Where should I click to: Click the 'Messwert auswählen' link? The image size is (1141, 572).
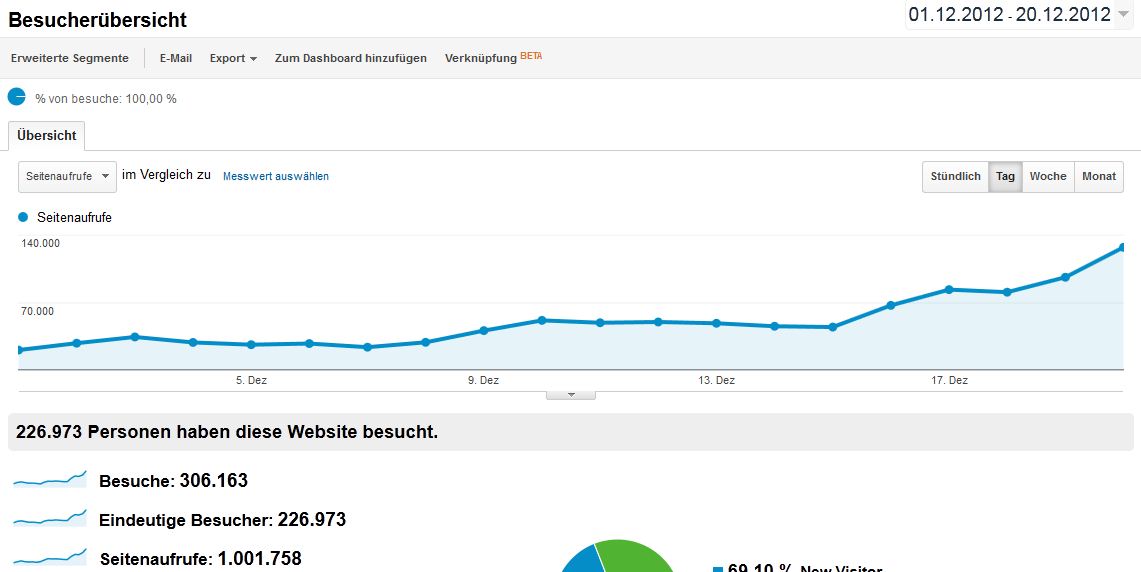(x=276, y=176)
